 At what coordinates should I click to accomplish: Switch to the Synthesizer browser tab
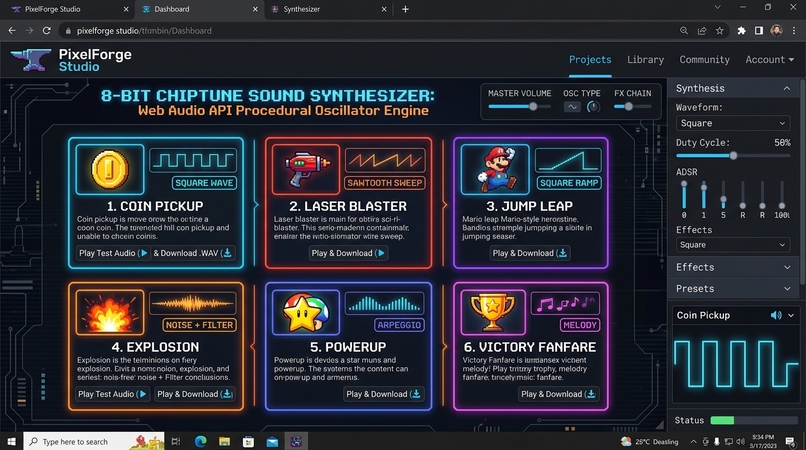[x=328, y=9]
